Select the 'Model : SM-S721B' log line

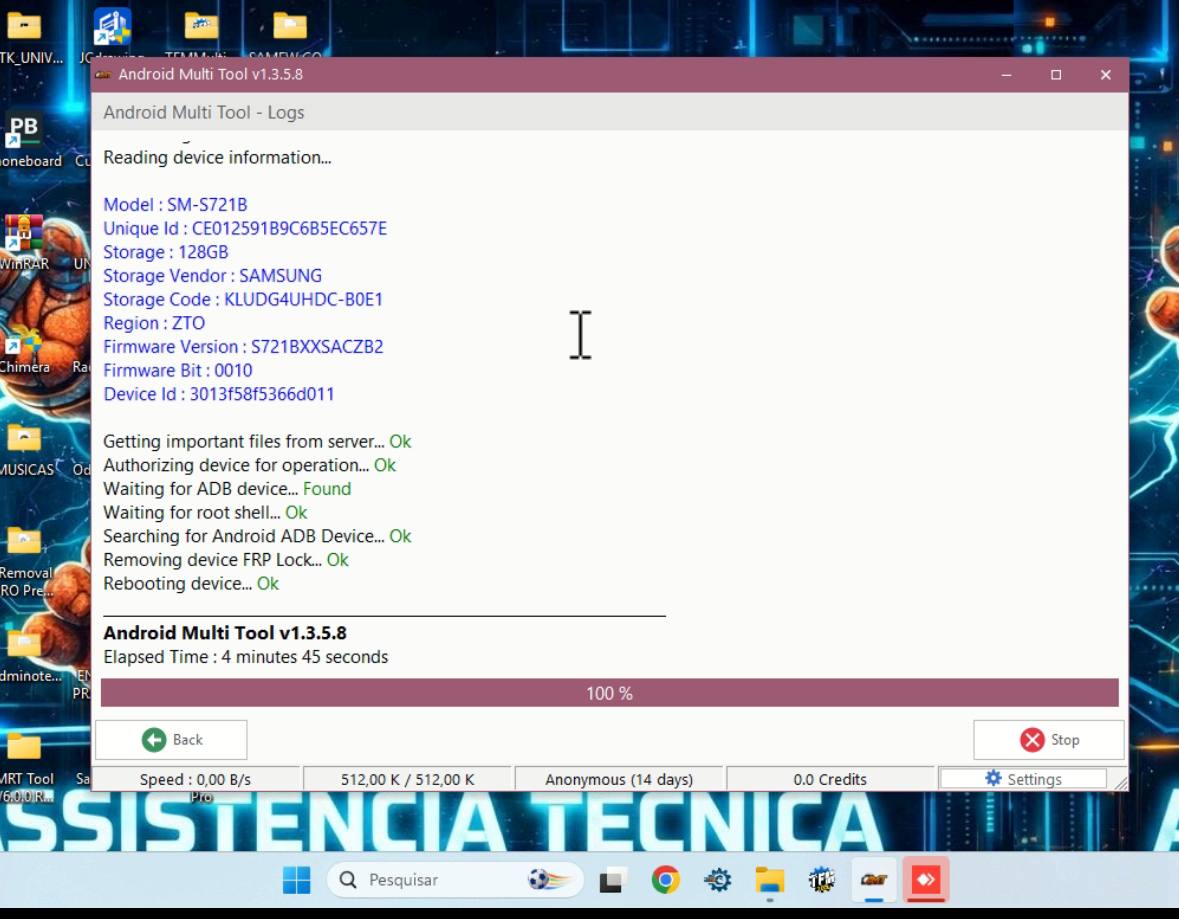tap(175, 205)
